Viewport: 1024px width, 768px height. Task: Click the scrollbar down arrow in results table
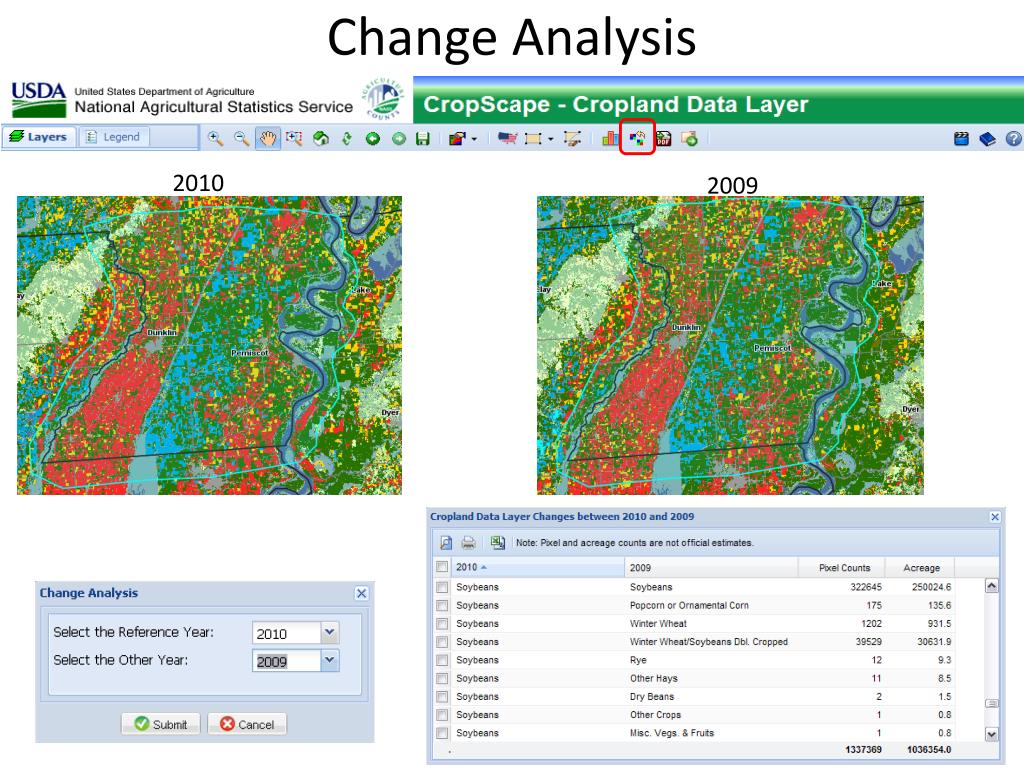coord(991,734)
